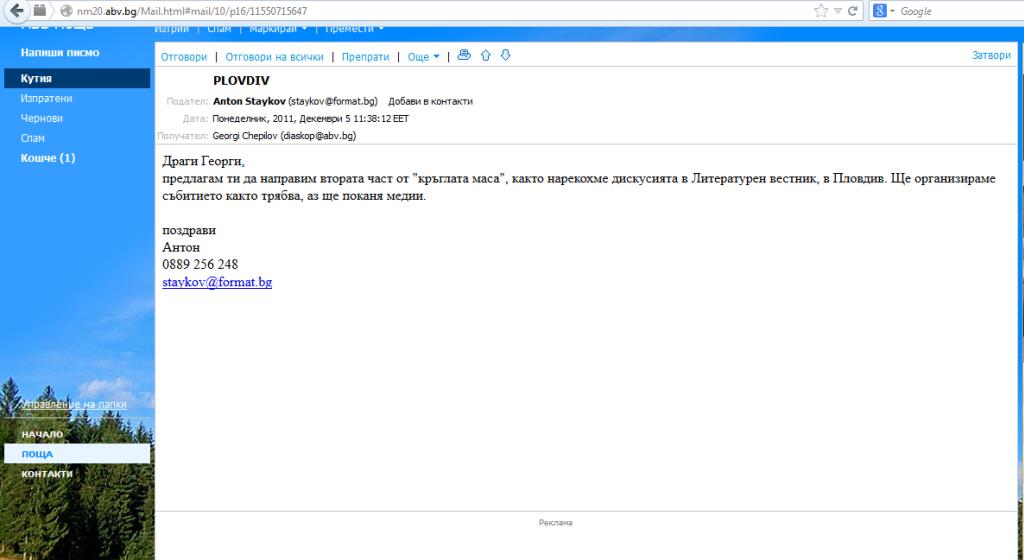
Task: Click Спам in the top toolbar
Action: [219, 29]
